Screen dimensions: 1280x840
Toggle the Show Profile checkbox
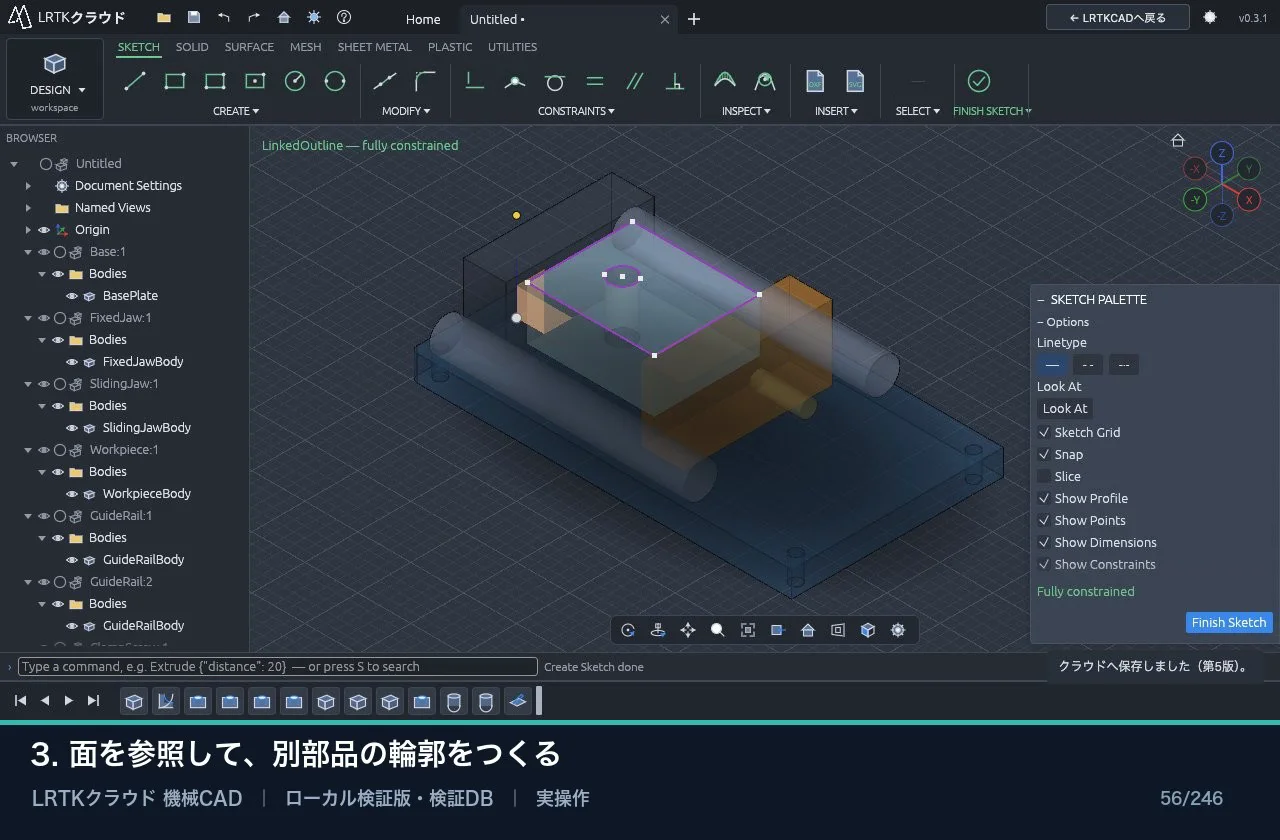pos(1044,499)
